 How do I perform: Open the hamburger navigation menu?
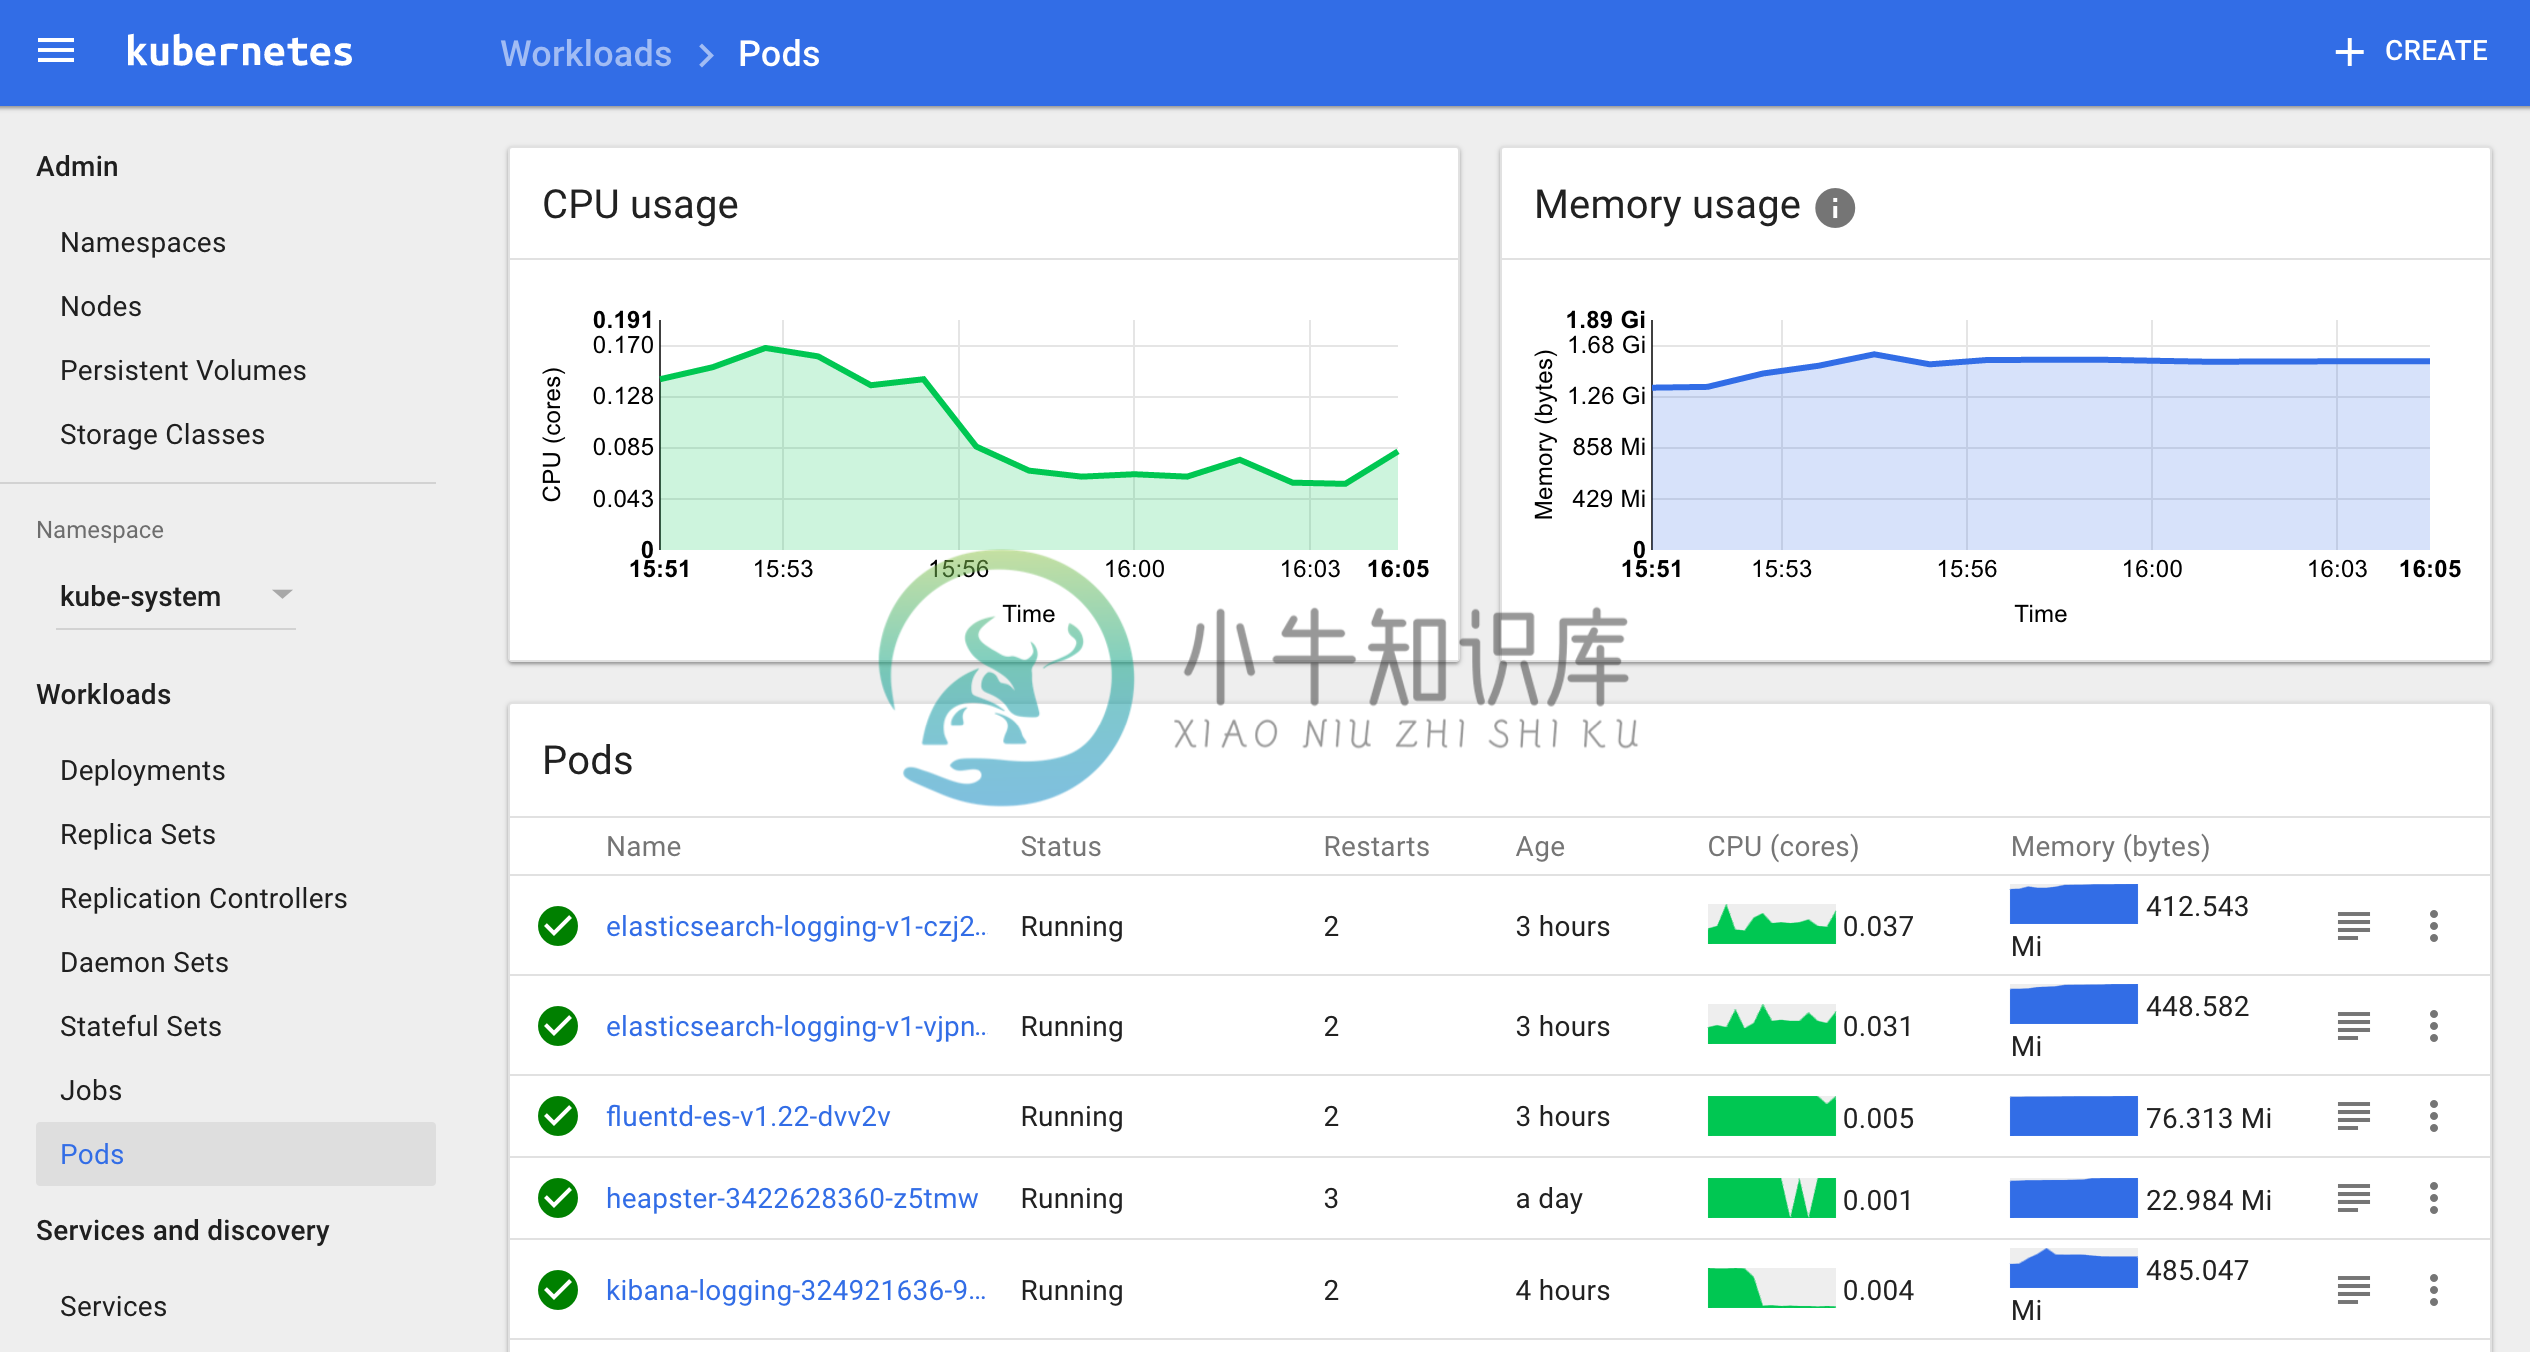pyautogui.click(x=56, y=51)
